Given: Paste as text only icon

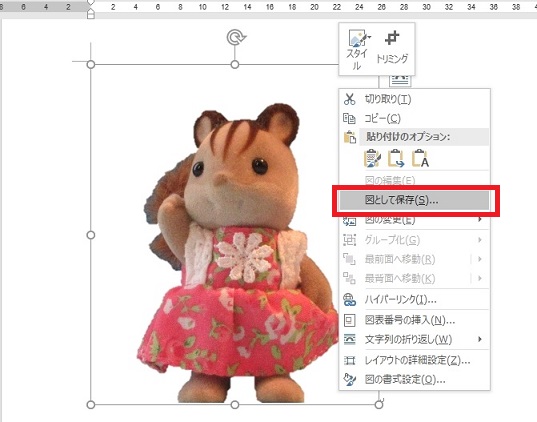Looking at the screenshot, I should point(421,159).
